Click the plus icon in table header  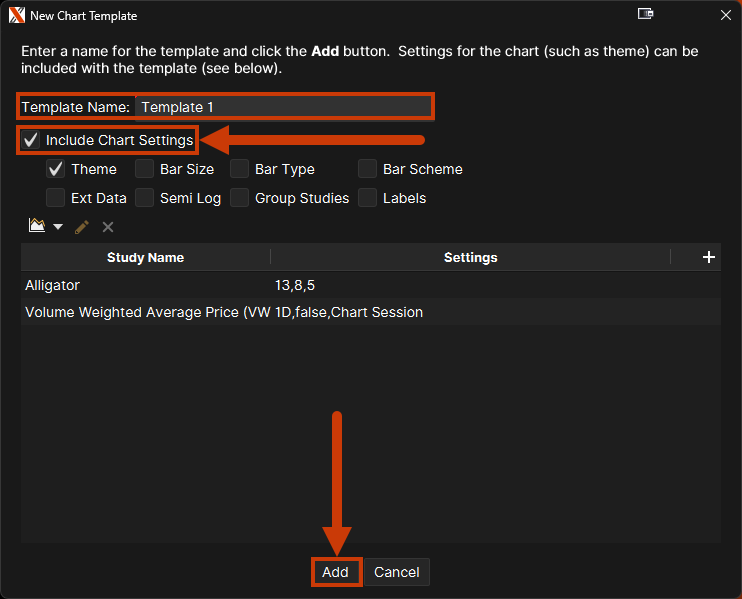709,257
